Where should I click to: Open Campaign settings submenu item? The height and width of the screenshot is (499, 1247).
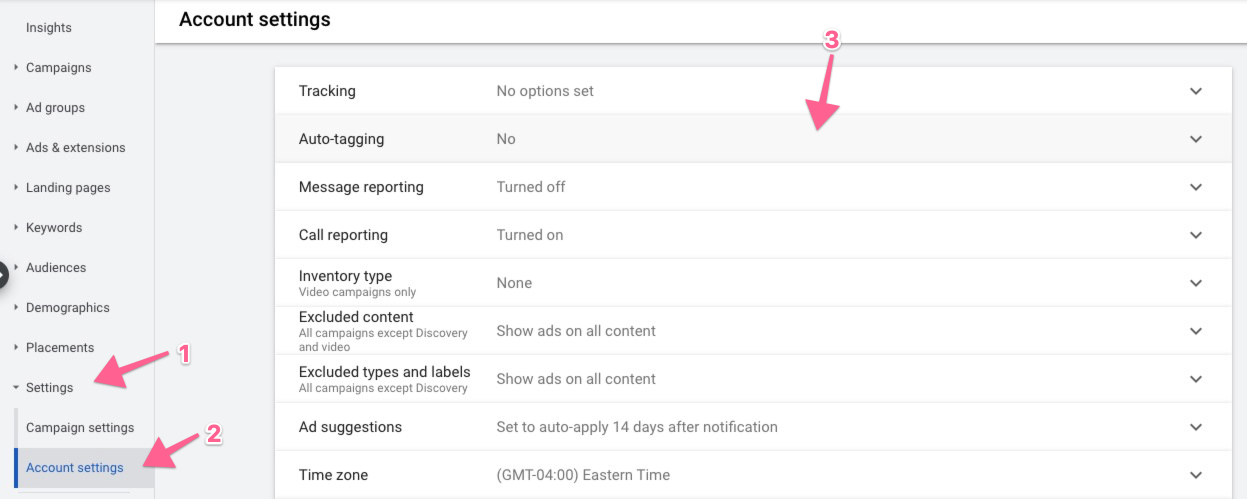[x=80, y=428]
